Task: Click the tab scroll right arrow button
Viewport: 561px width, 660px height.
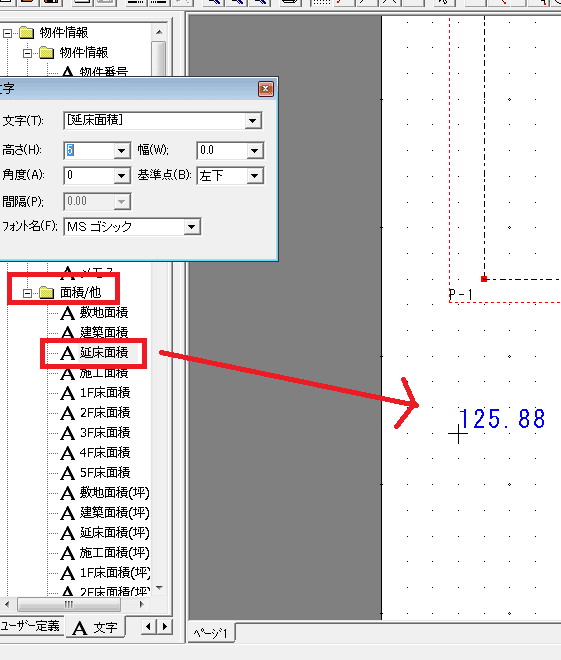Action: click(165, 627)
